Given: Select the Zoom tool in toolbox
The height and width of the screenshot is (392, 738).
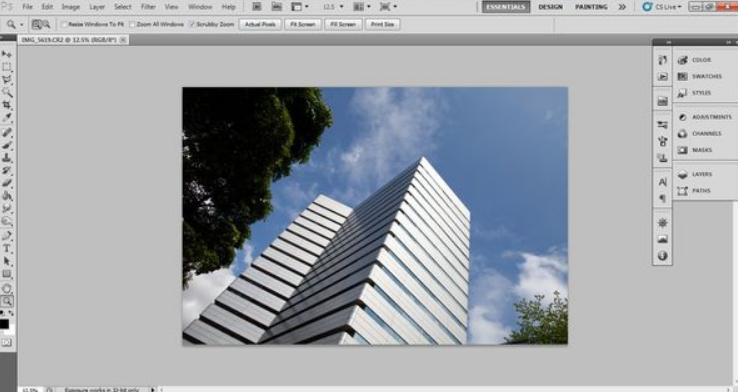Looking at the screenshot, I should 7,301.
